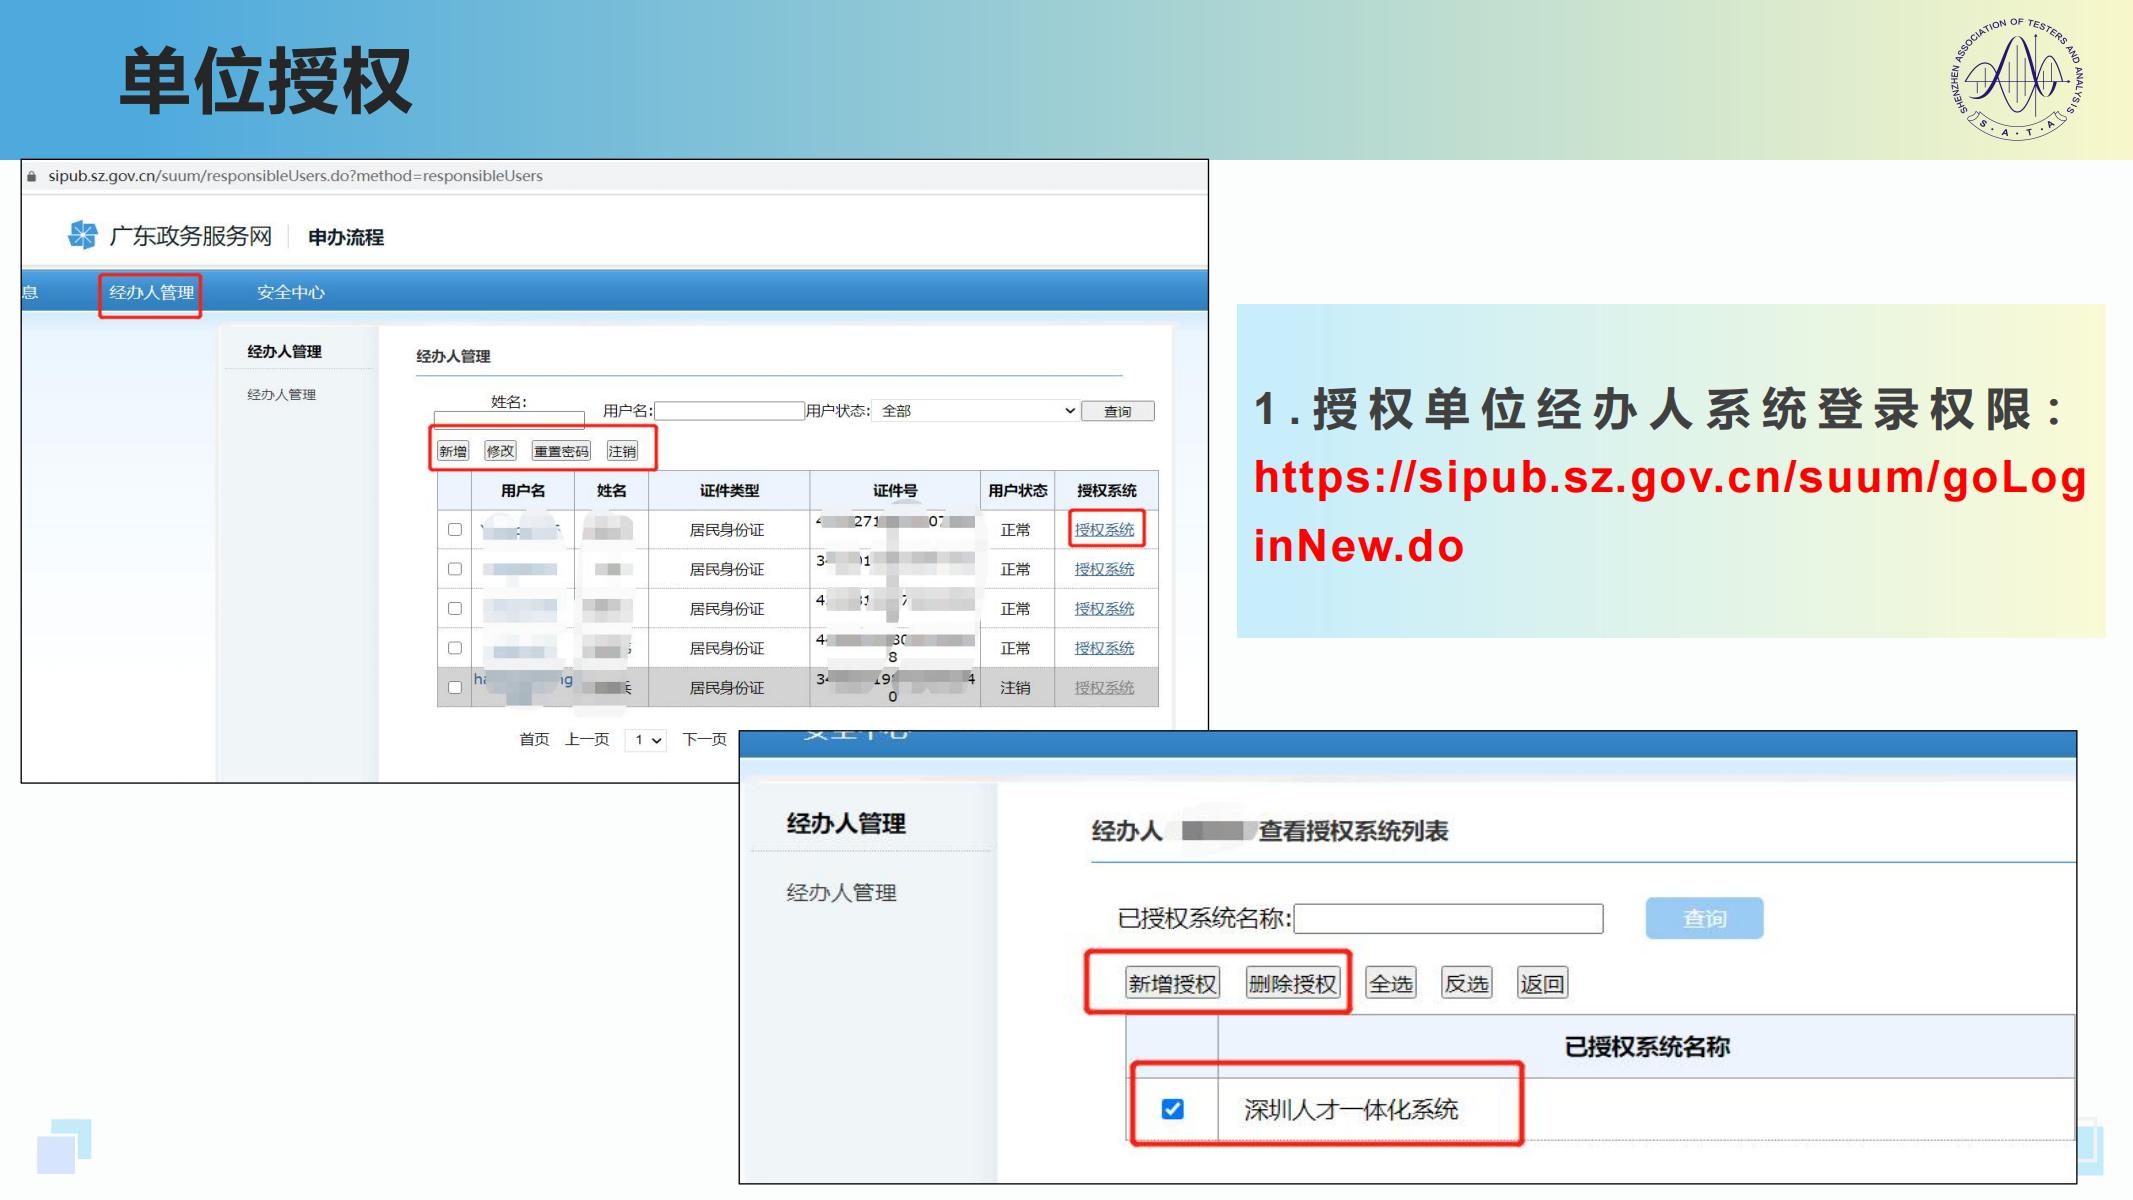The width and height of the screenshot is (2133, 1200).
Task: Open the 经办人管理 tab in blue nav bar
Action: pyautogui.click(x=151, y=292)
